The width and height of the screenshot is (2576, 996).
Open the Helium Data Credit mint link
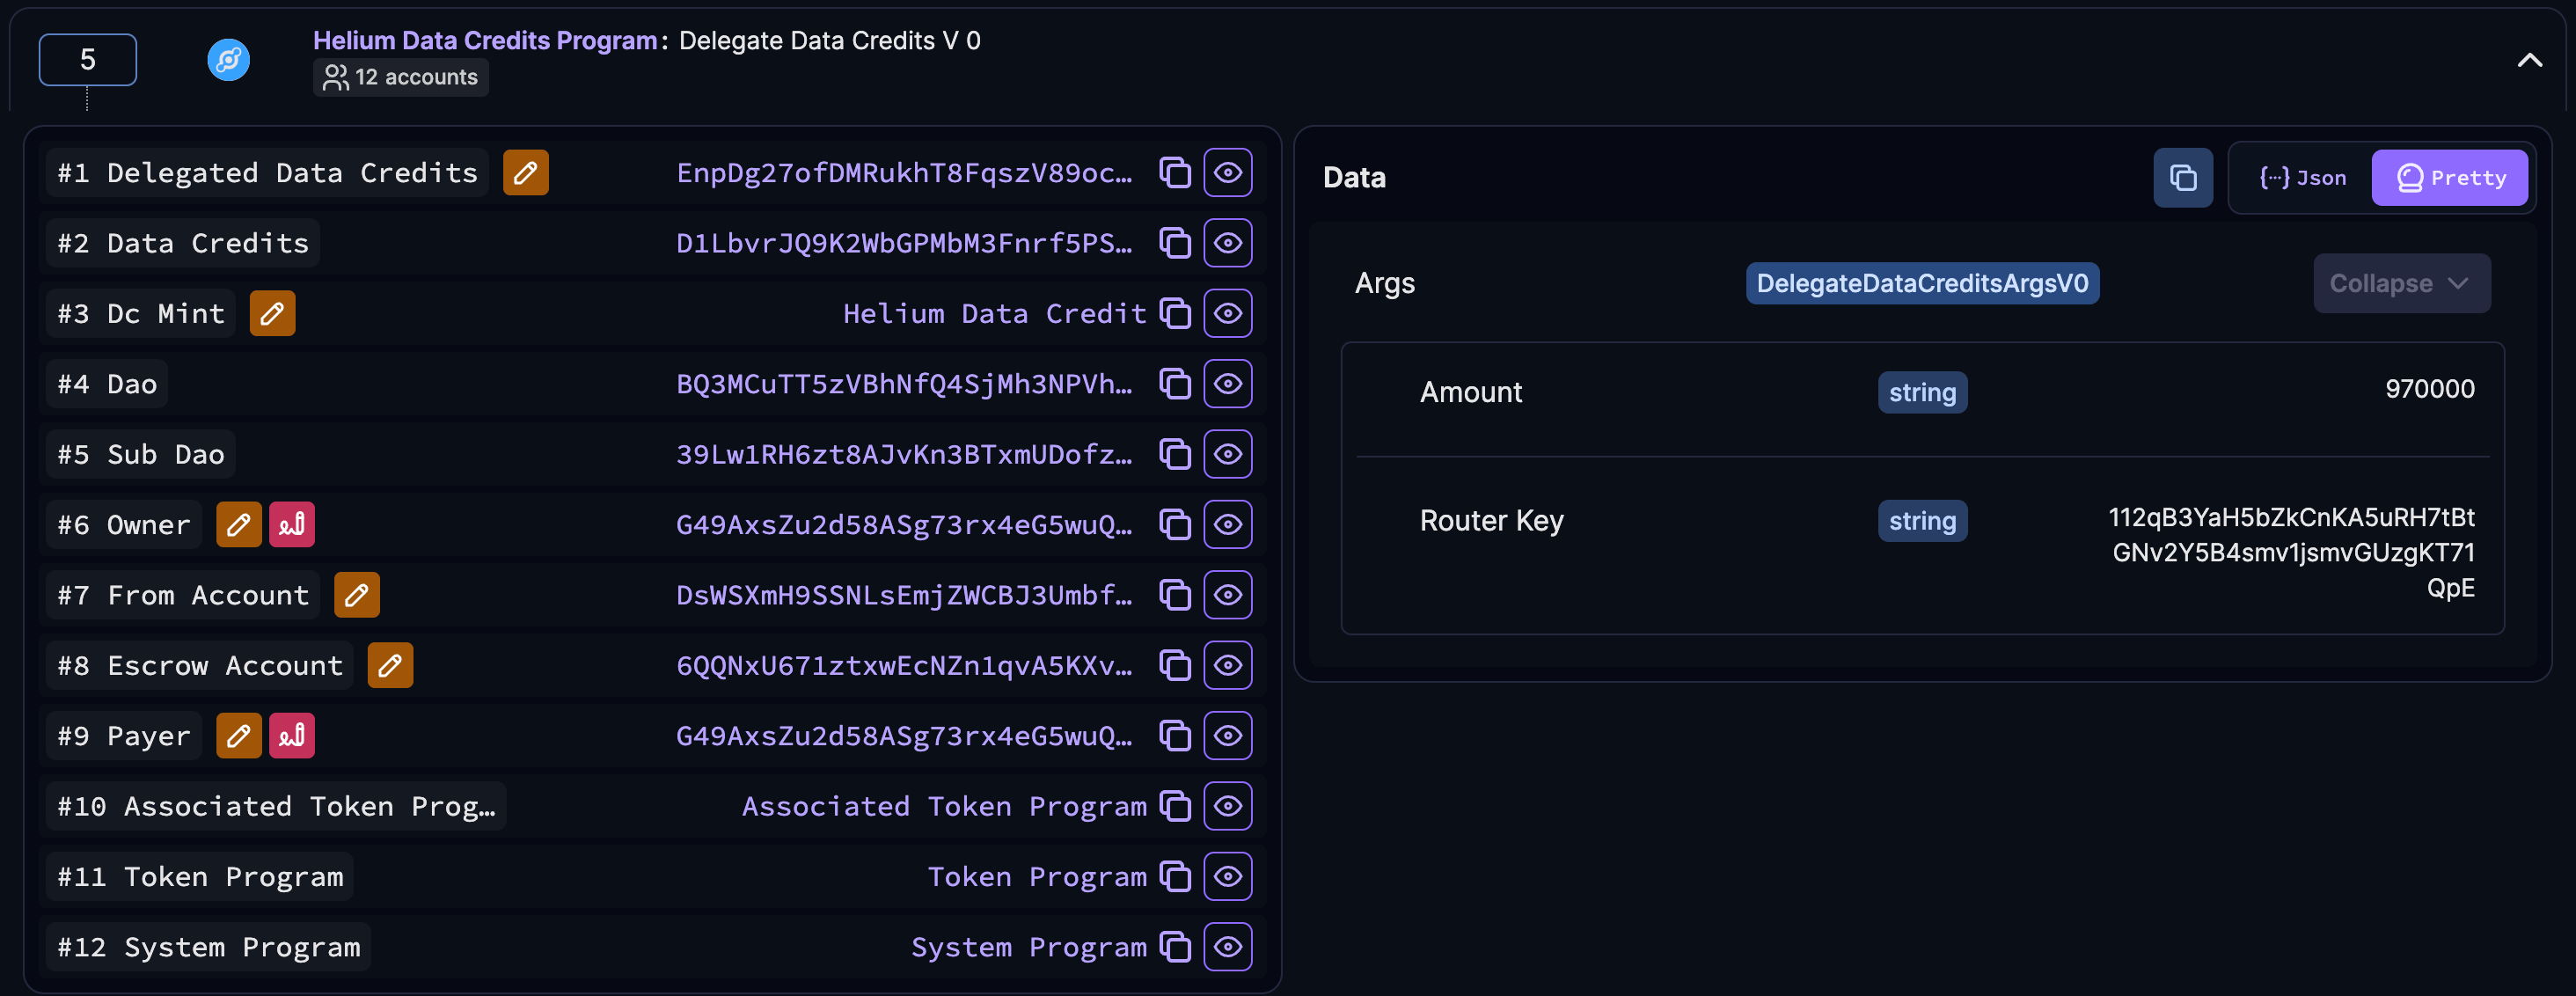(994, 314)
